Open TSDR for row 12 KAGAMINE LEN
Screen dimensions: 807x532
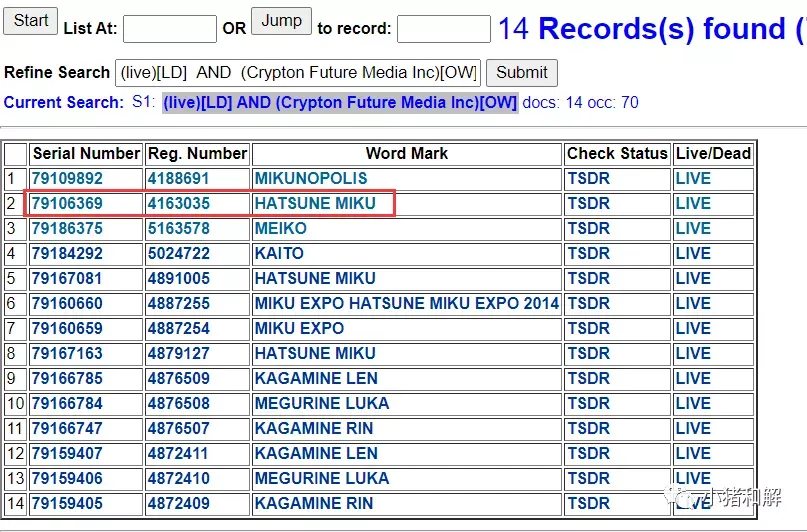click(x=588, y=454)
